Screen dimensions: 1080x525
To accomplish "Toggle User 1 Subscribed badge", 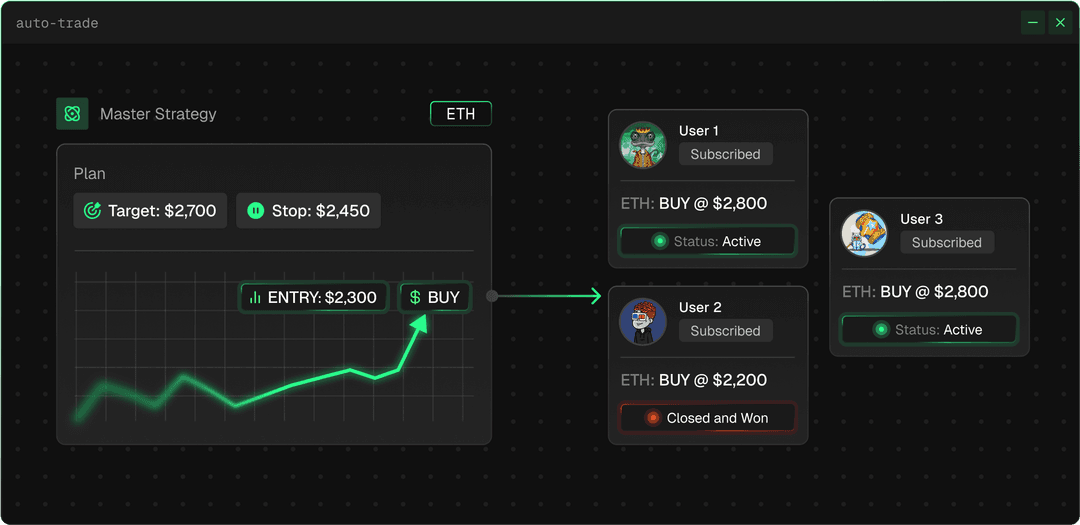I will (x=725, y=155).
